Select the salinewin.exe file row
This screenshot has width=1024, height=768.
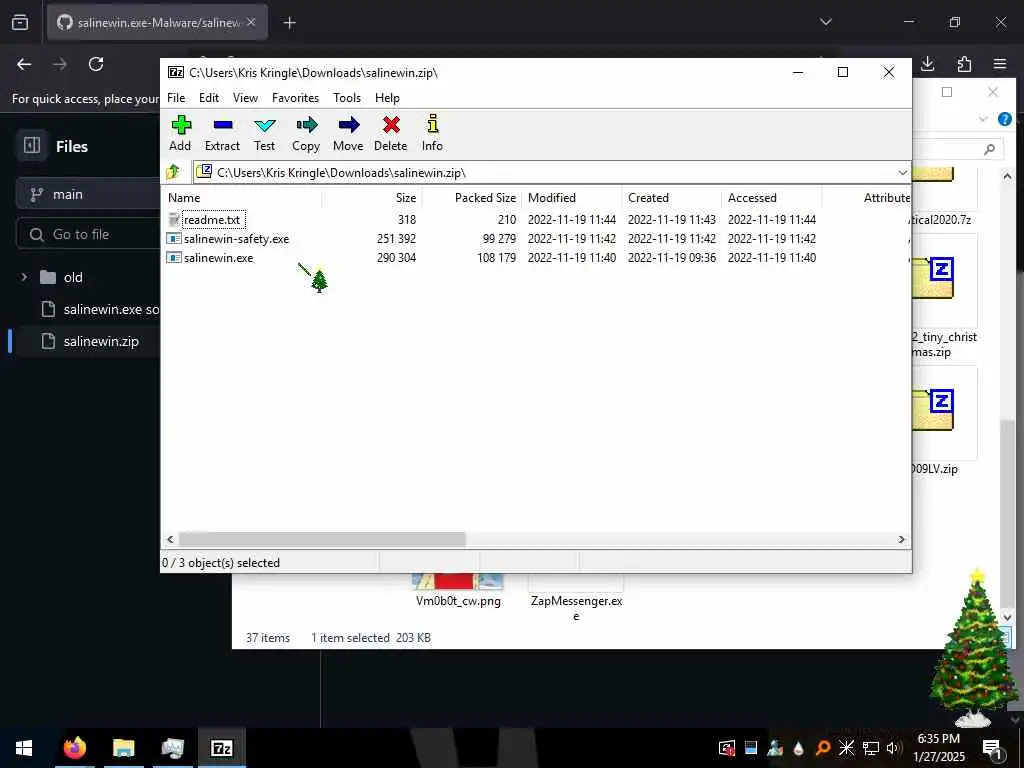pos(218,257)
